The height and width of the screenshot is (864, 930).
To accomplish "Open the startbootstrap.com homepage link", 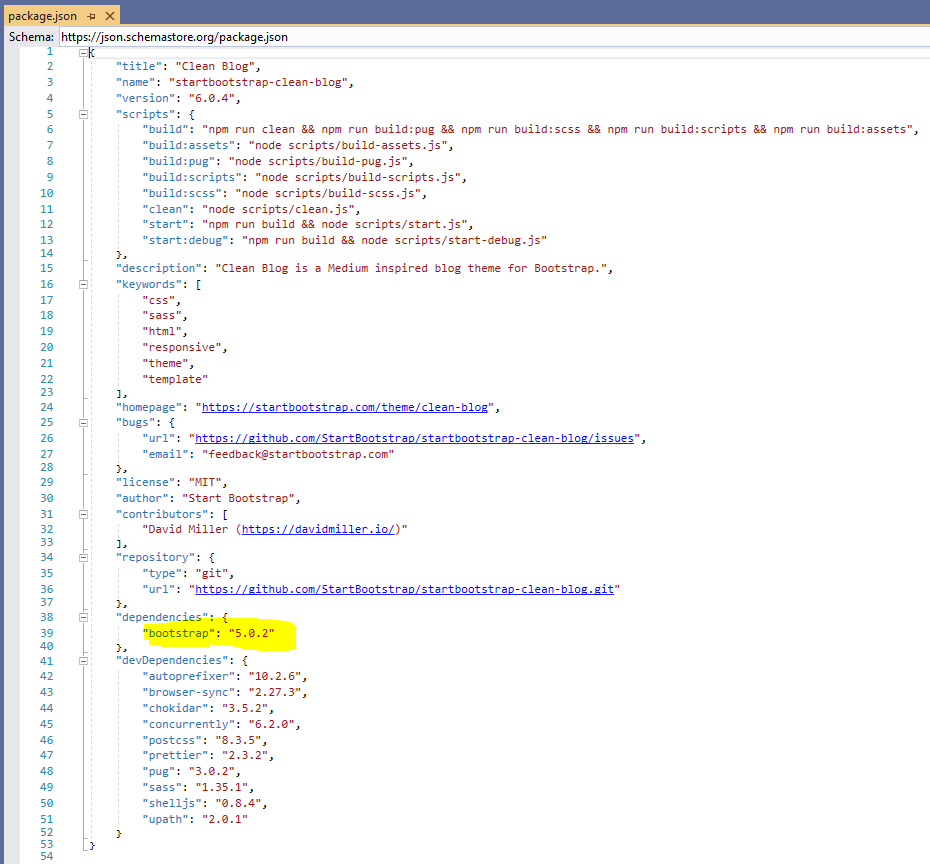I will point(345,407).
